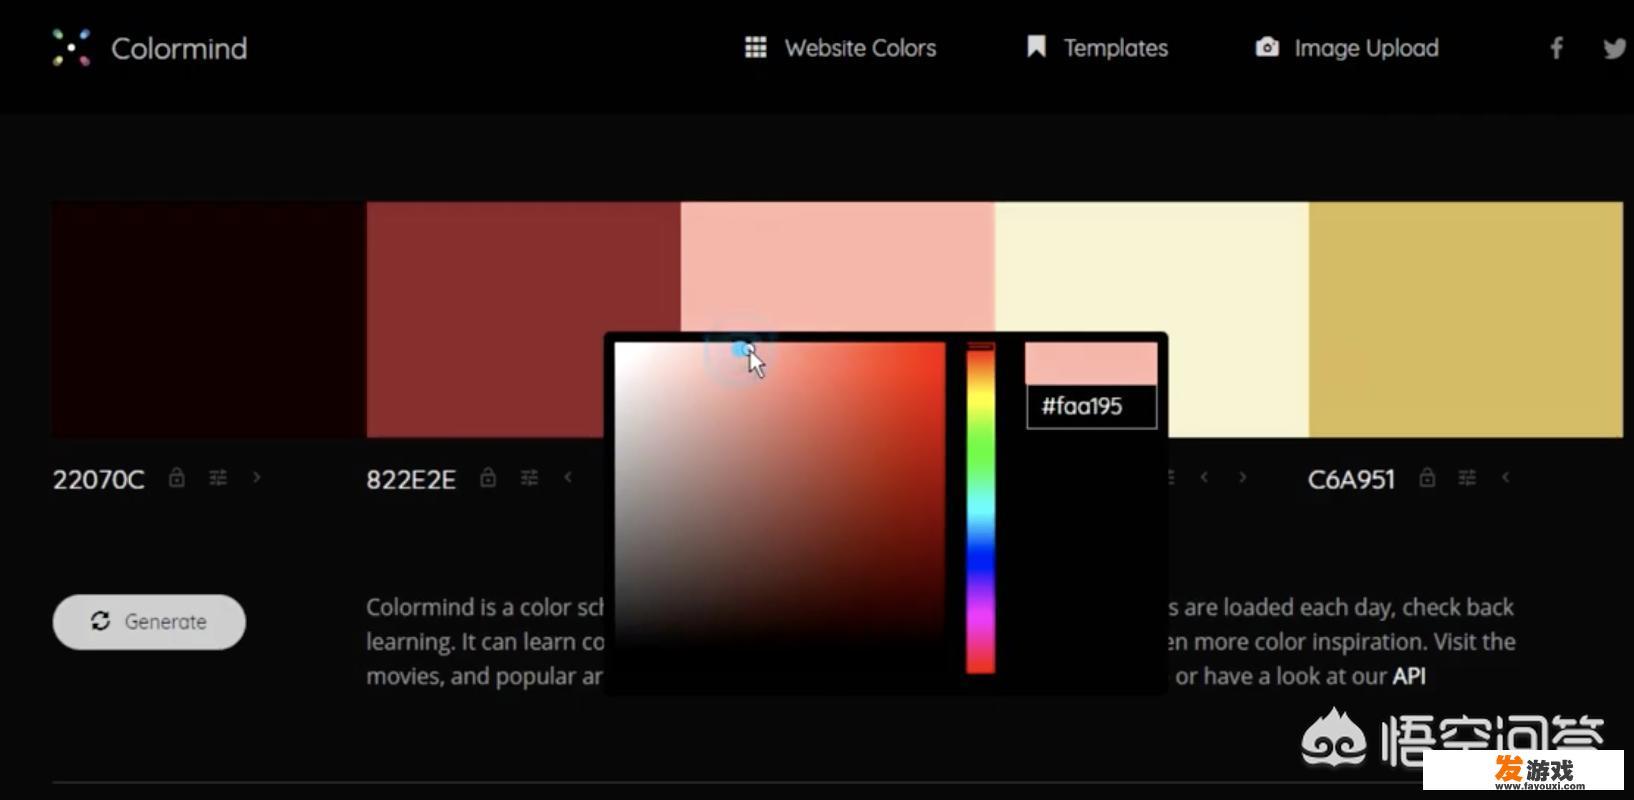Click the rainbow hue slider bar
Image resolution: width=1634 pixels, height=800 pixels.
[980, 508]
